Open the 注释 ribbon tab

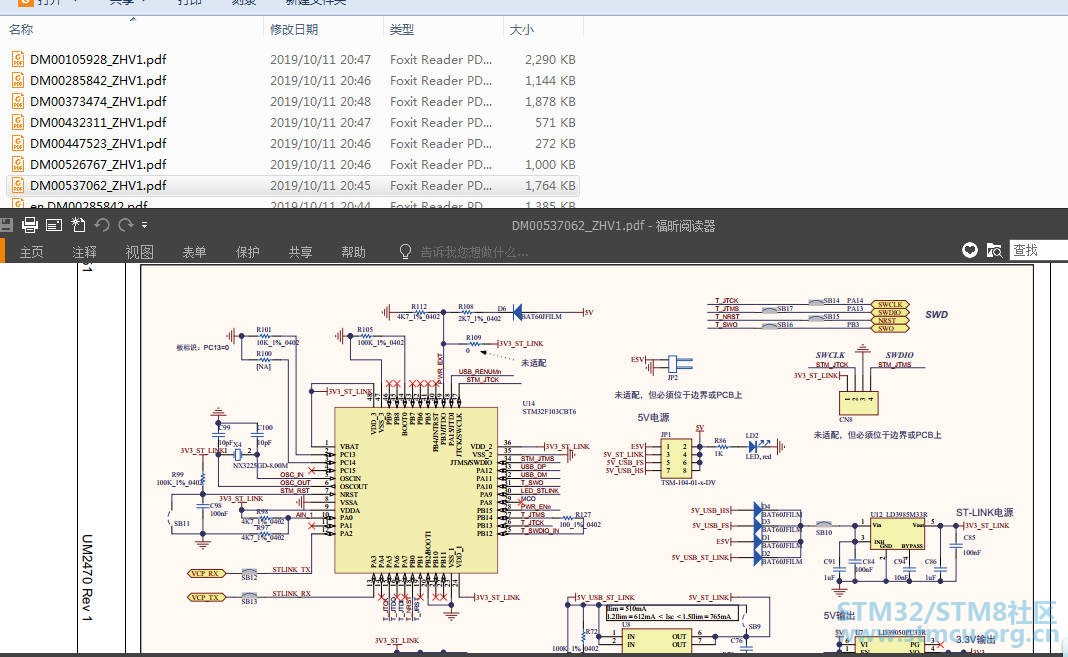[x=84, y=252]
